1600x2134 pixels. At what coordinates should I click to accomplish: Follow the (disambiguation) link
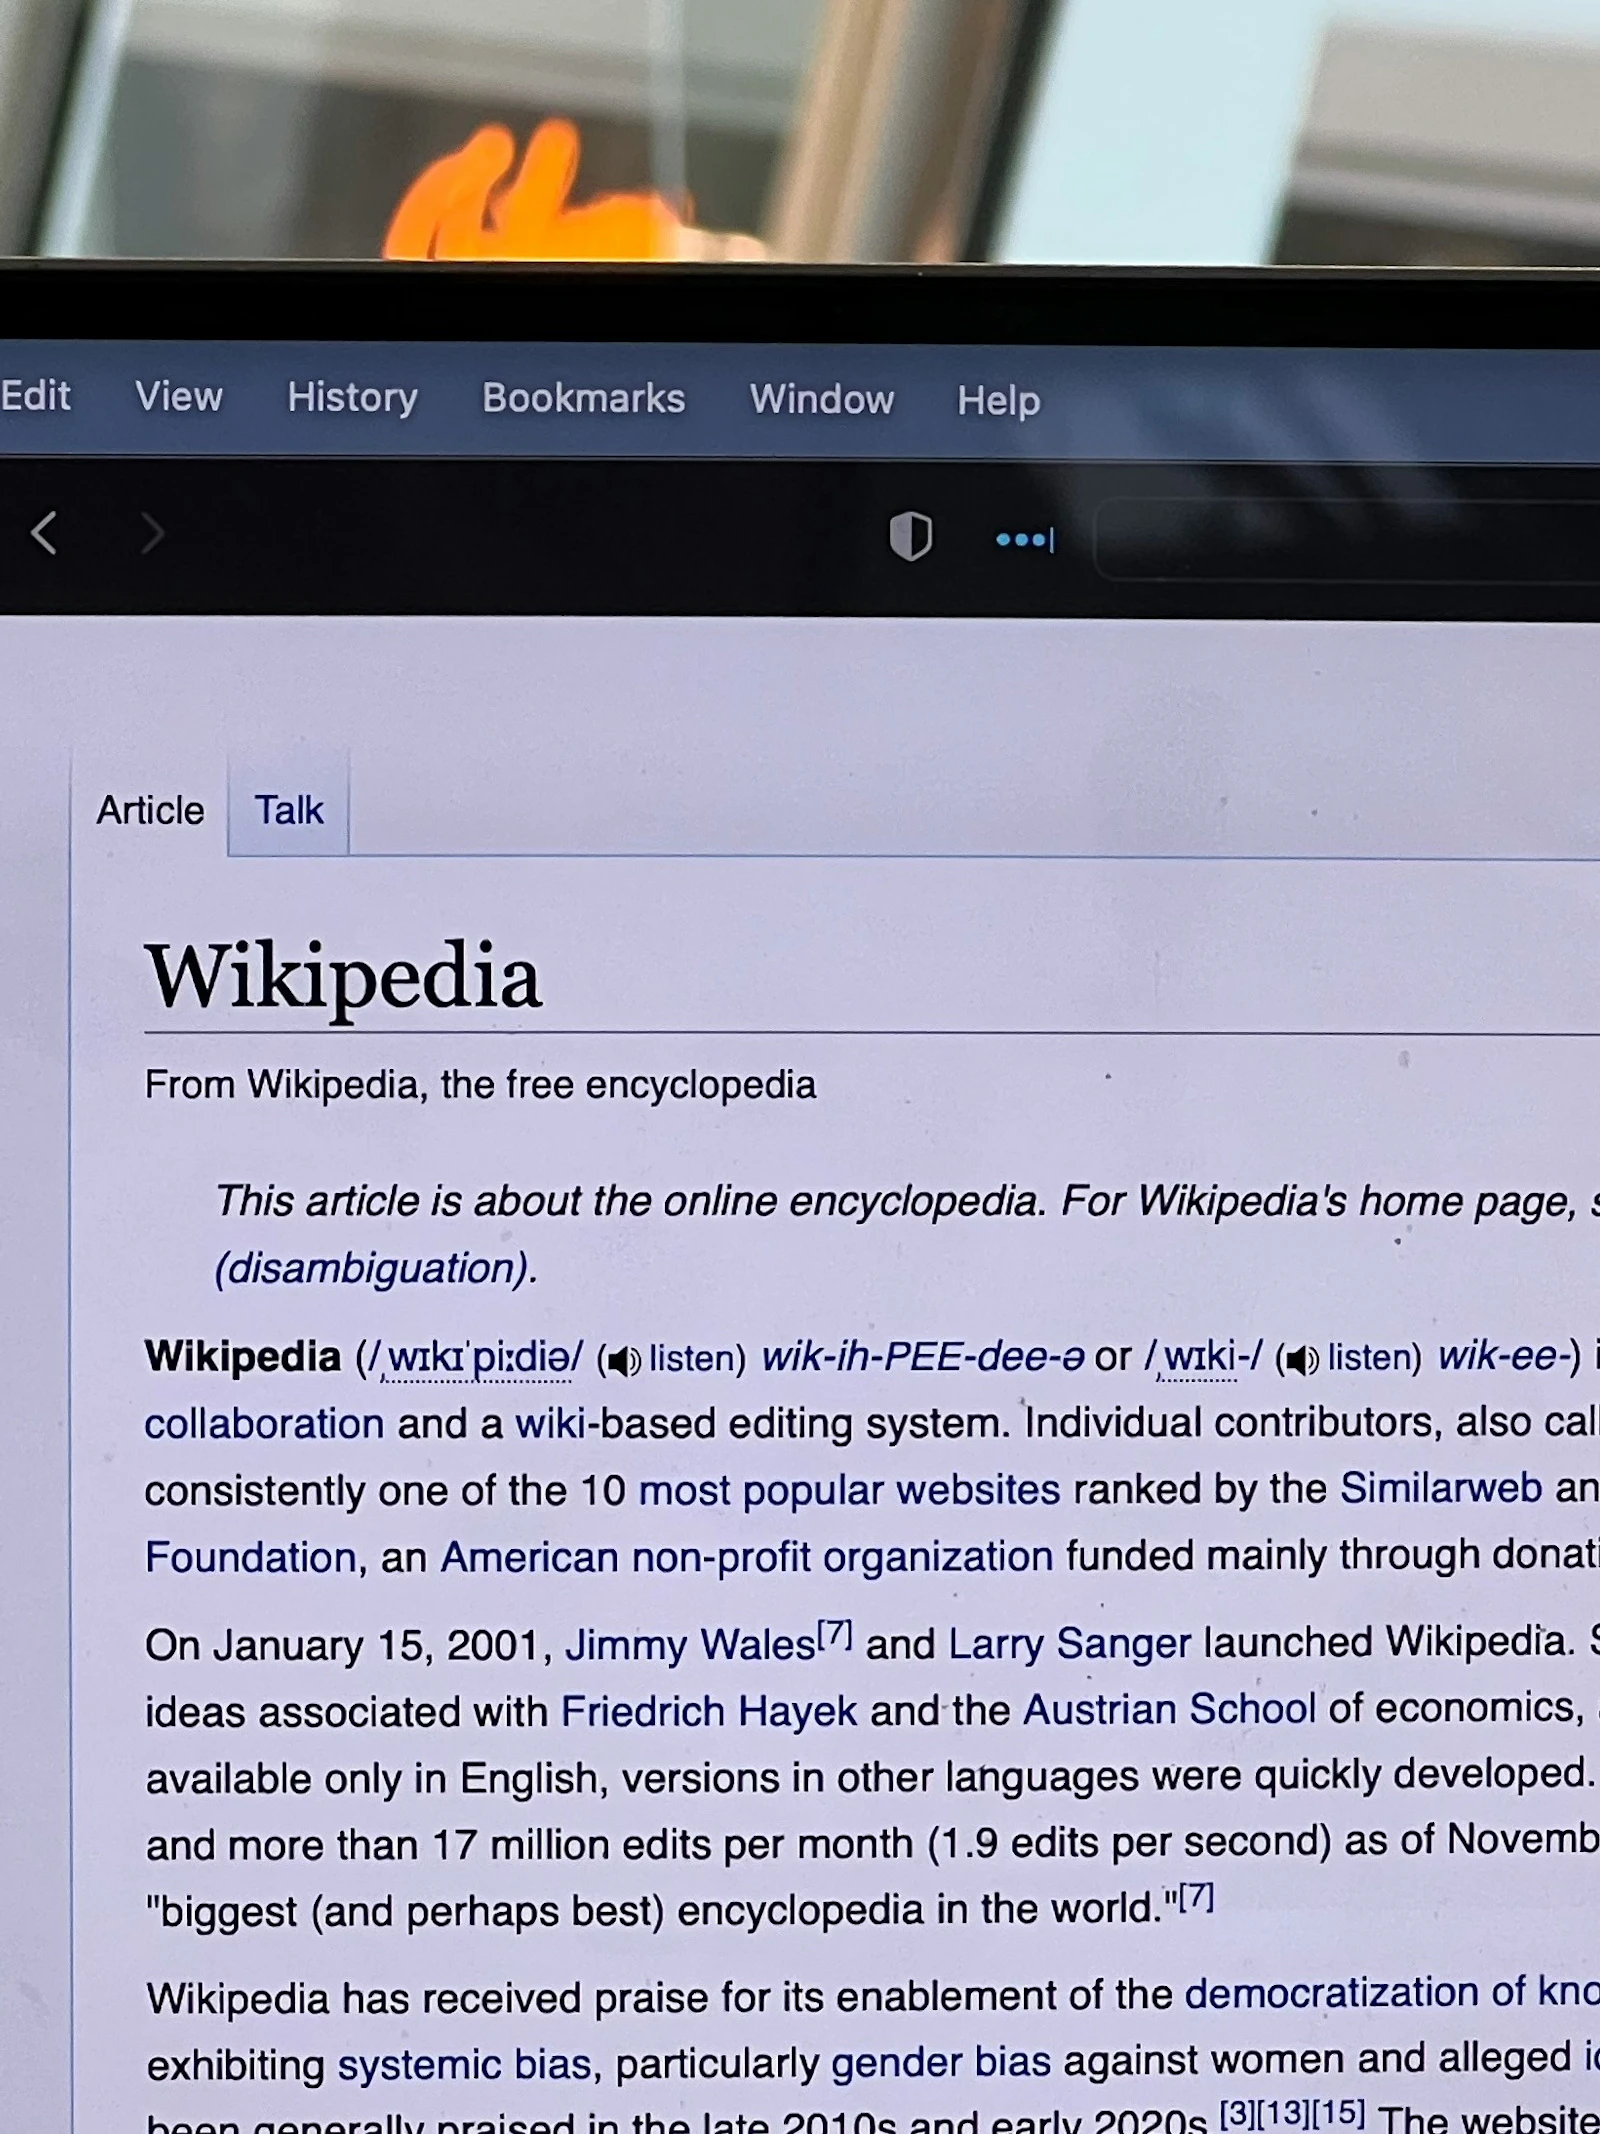374,1268
